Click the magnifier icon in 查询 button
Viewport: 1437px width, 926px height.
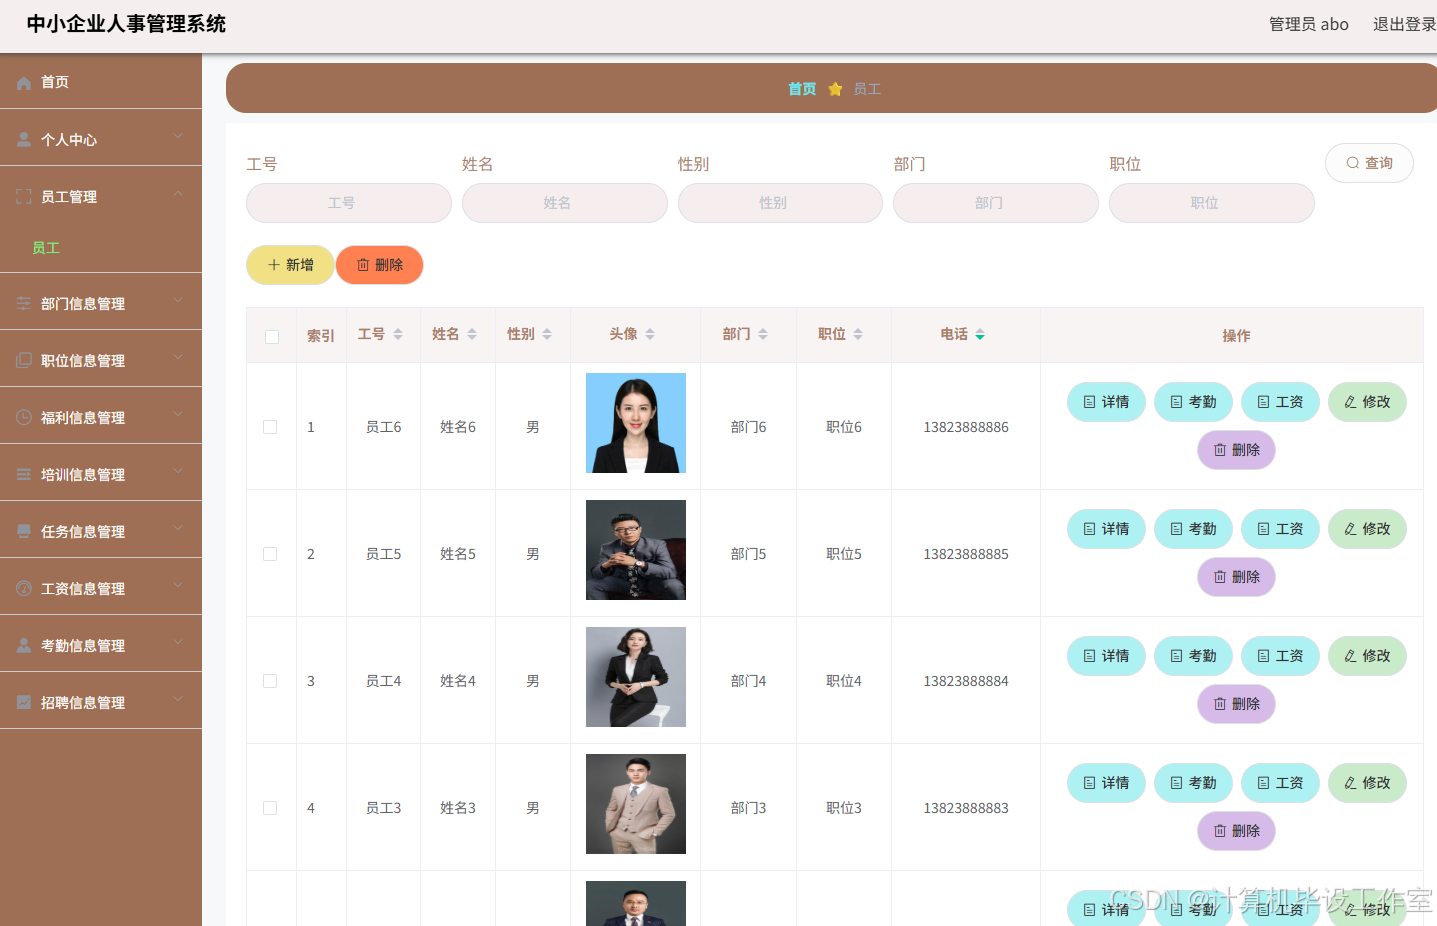coord(1352,163)
